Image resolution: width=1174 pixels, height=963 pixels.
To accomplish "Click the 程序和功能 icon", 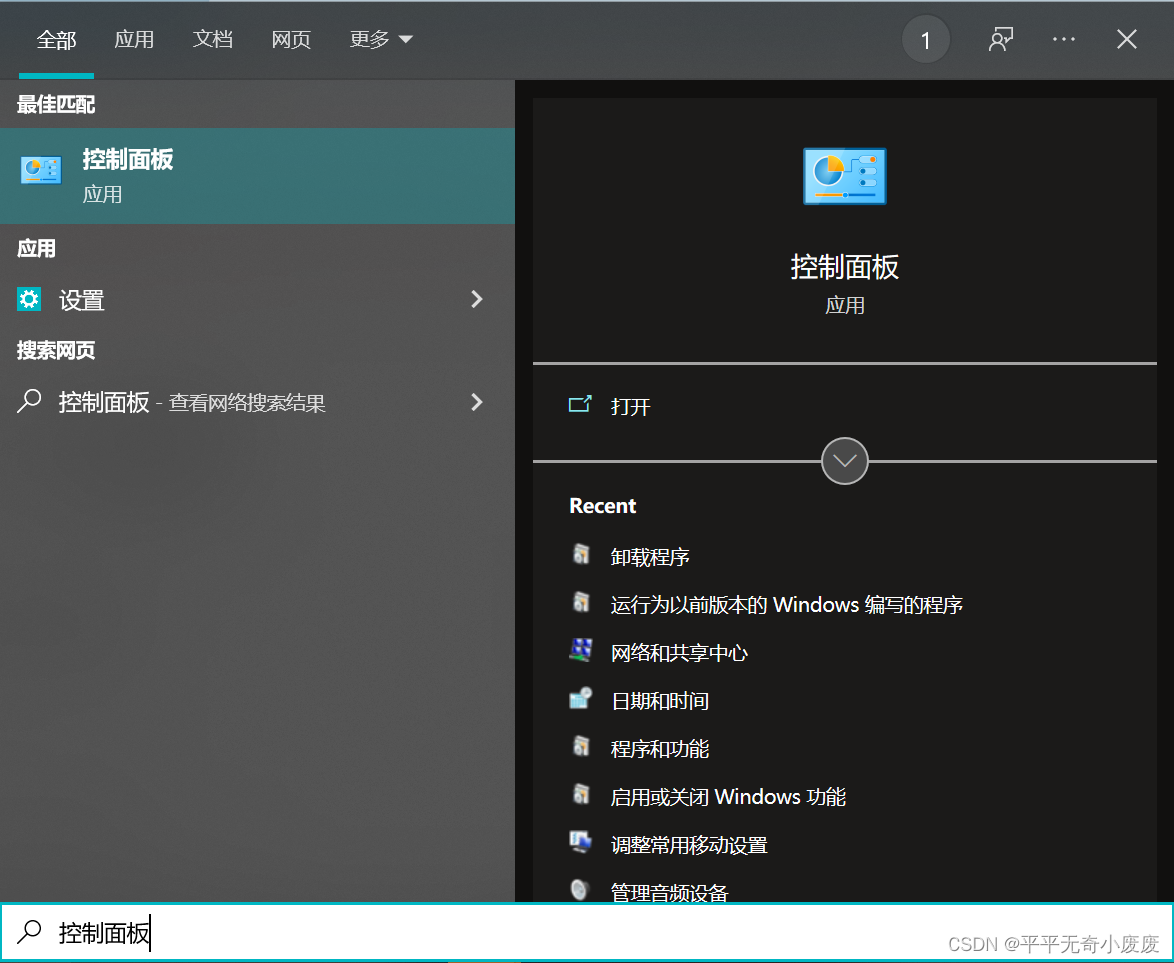I will [x=581, y=747].
